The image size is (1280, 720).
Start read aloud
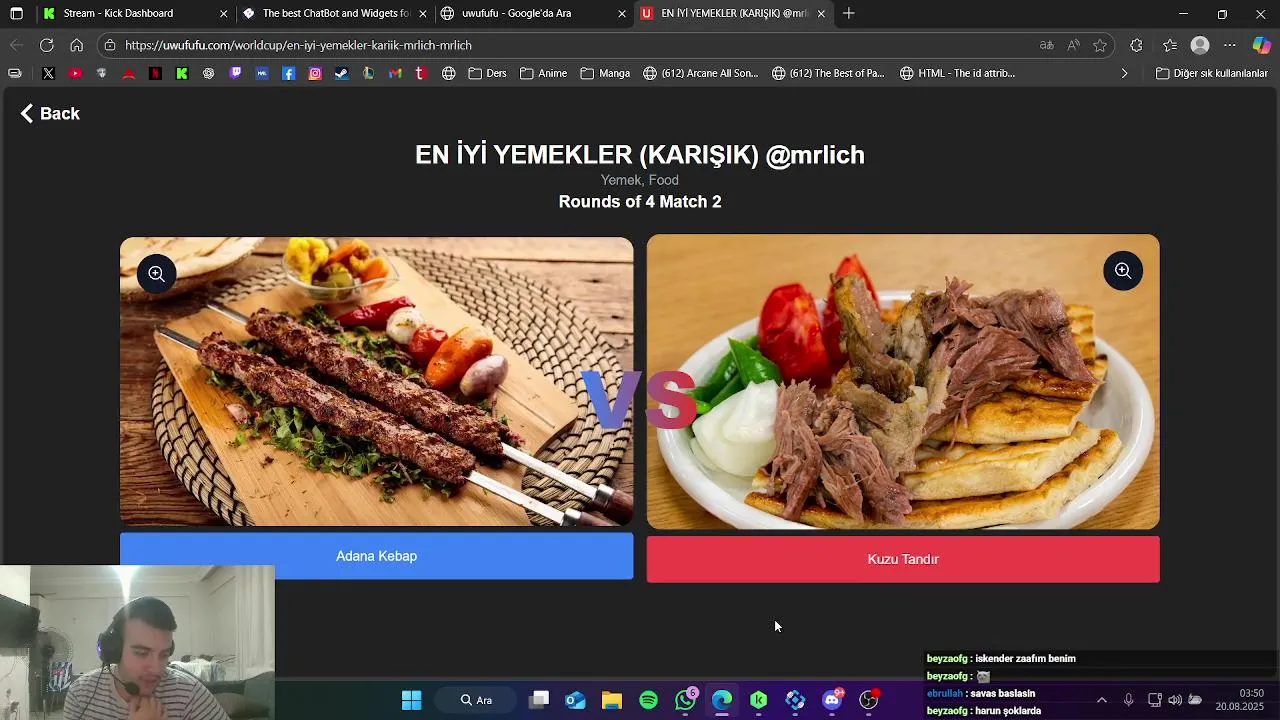click(1073, 45)
